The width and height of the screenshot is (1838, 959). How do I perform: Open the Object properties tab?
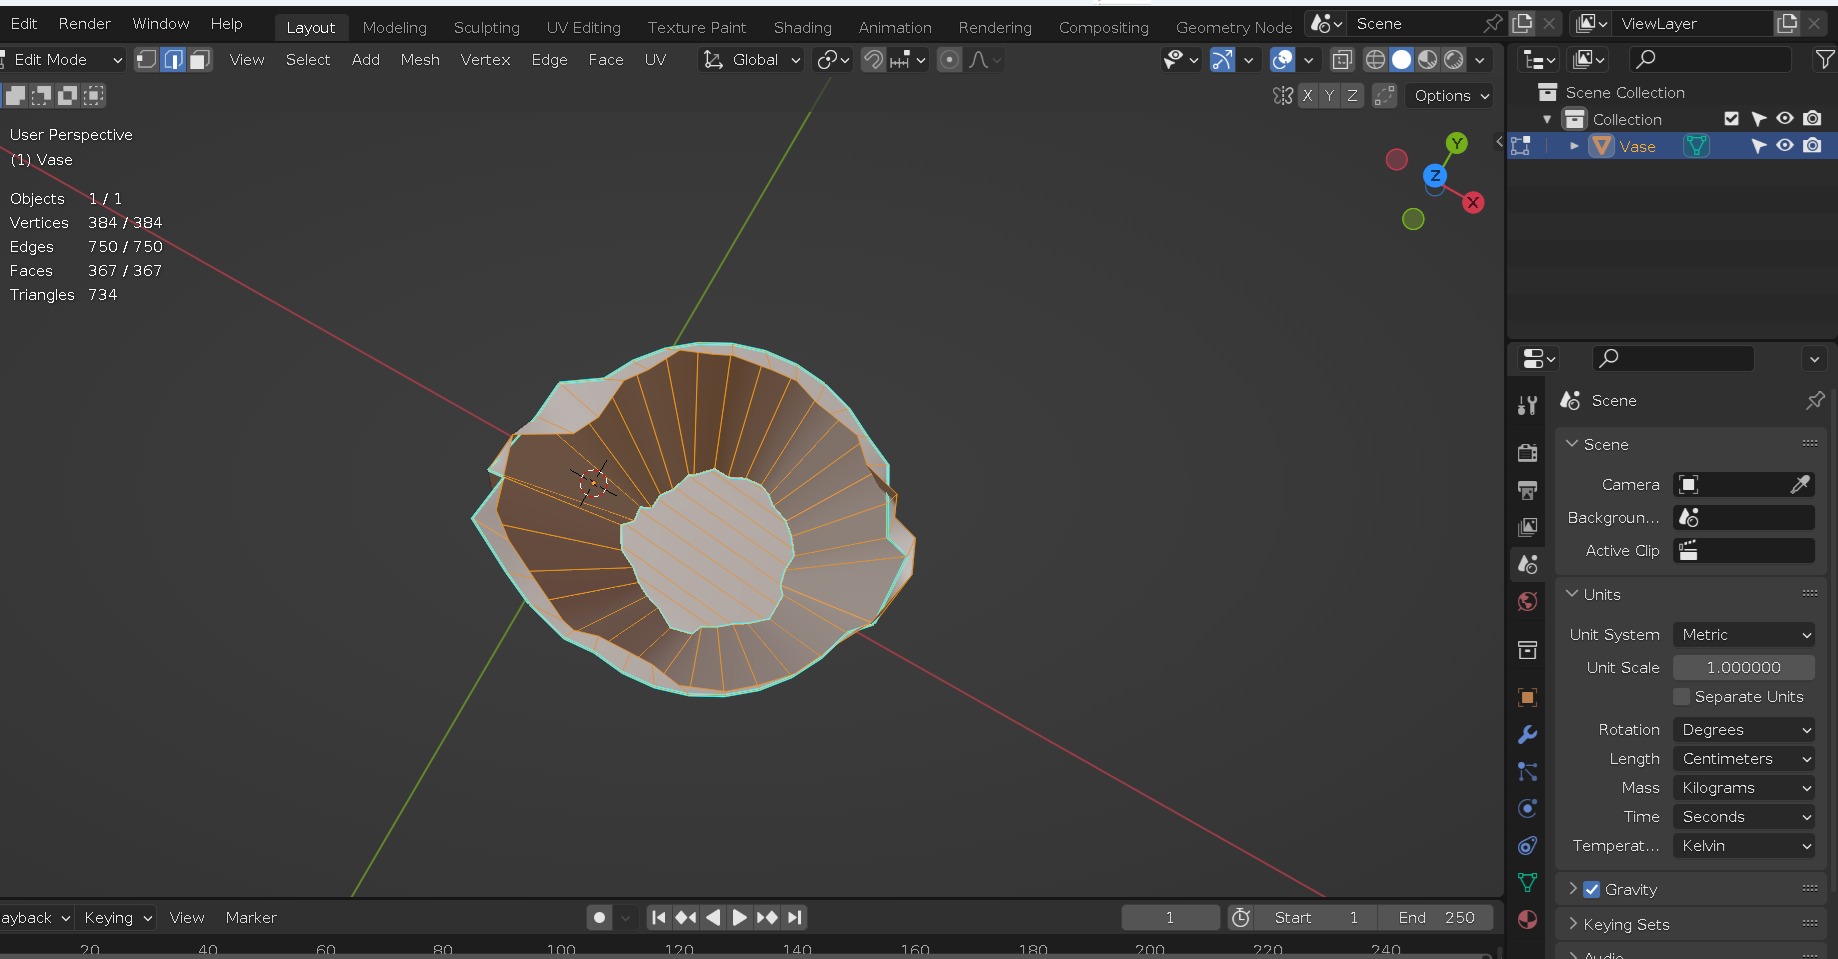click(1527, 697)
